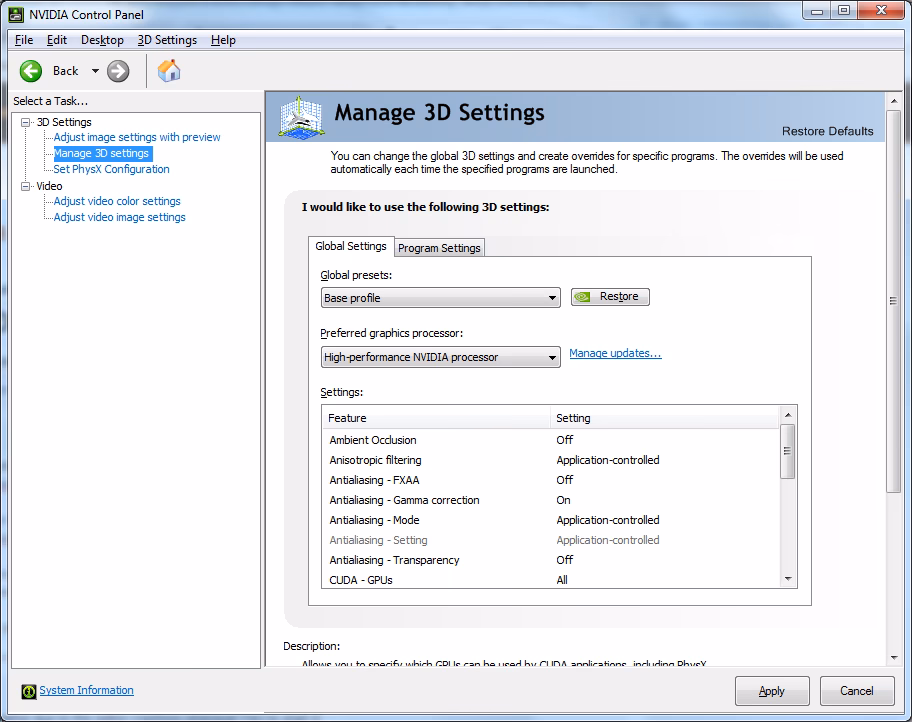Select the Ambient Occlusion row
The image size is (912, 722).
550,440
